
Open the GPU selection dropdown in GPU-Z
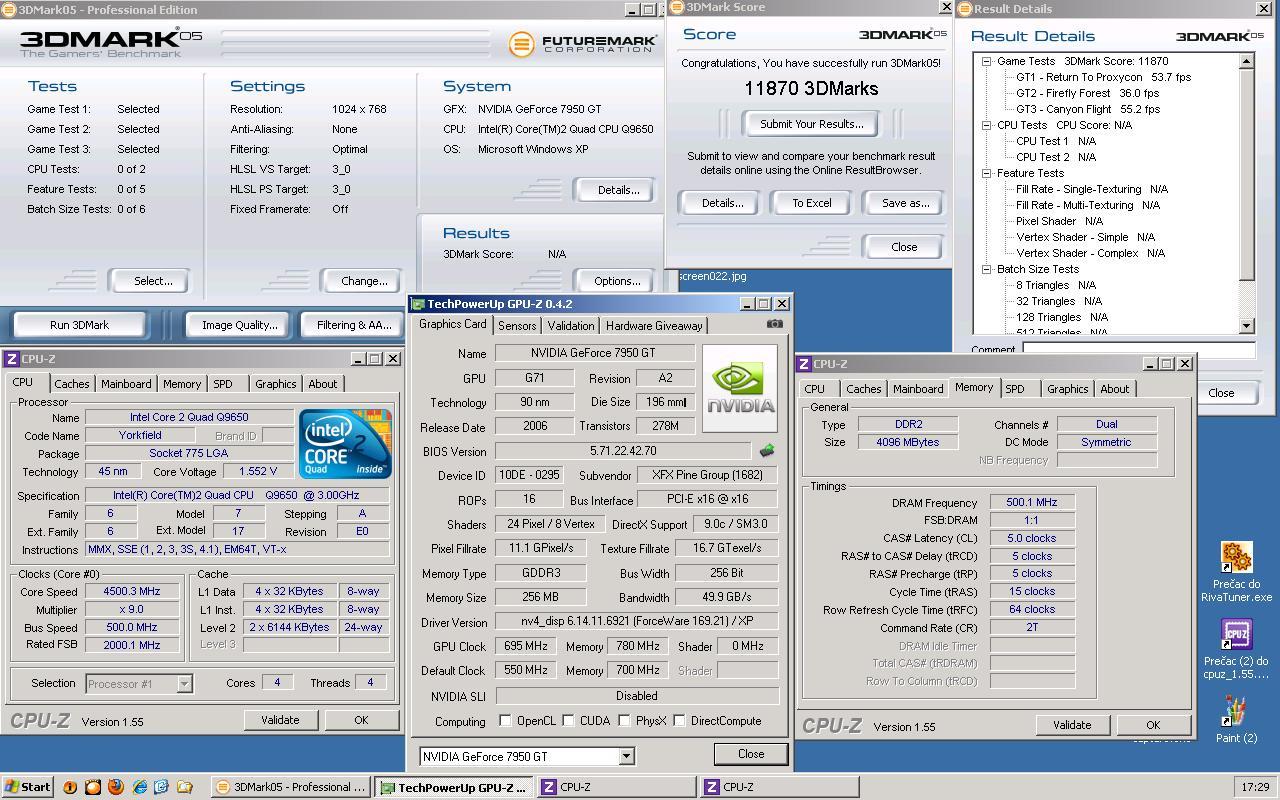[x=626, y=756]
